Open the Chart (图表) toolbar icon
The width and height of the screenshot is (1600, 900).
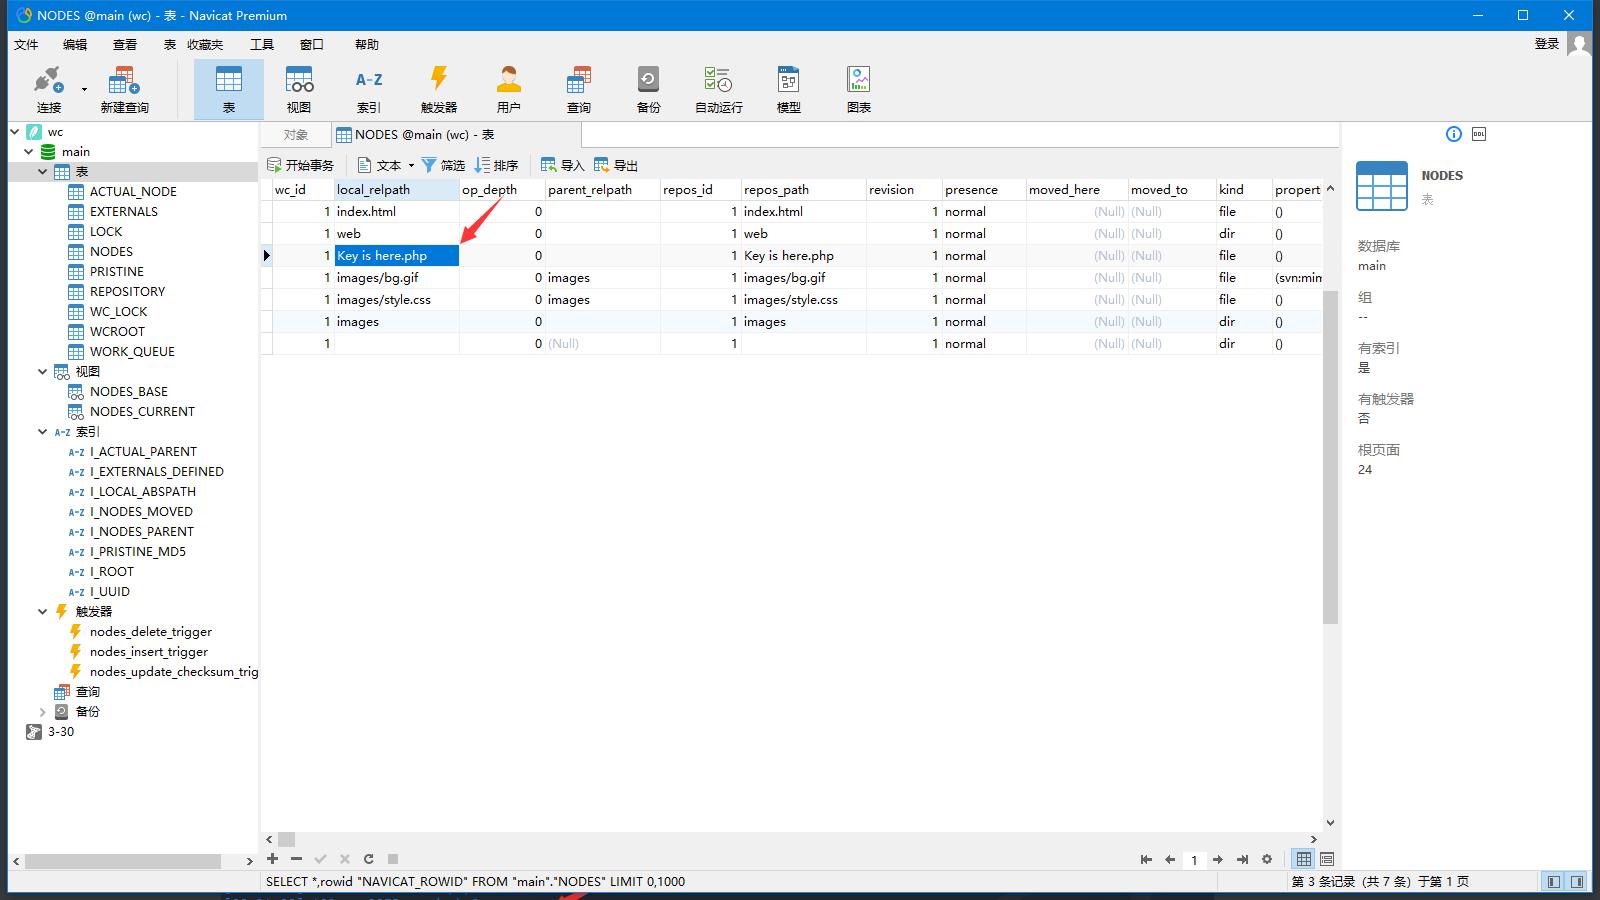point(859,89)
